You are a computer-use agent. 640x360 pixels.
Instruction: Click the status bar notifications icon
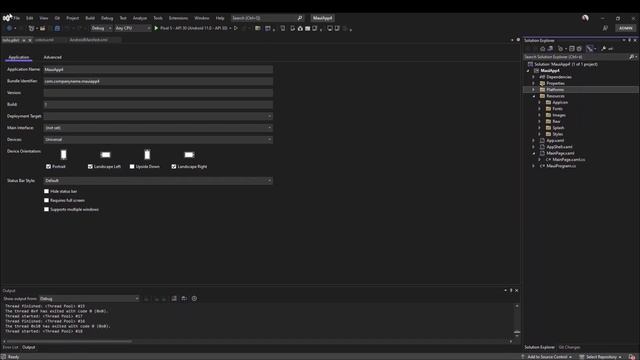tap(632, 357)
